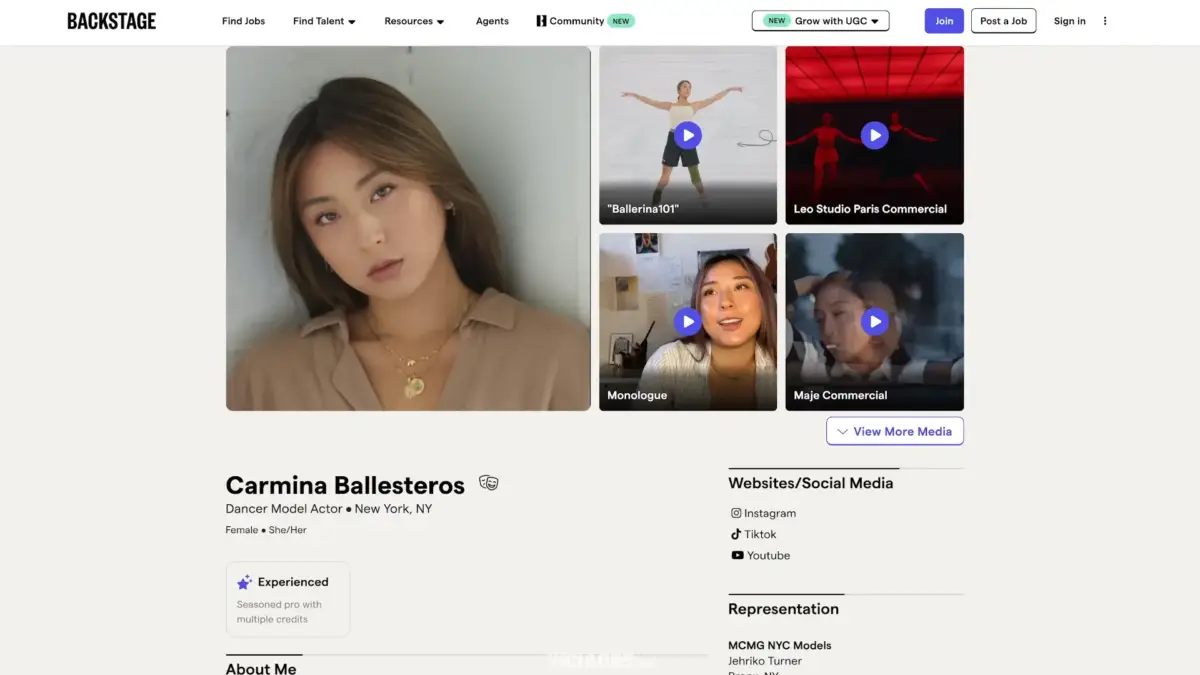Click MCMG NYC Models representation
The height and width of the screenshot is (675, 1200).
(x=780, y=645)
